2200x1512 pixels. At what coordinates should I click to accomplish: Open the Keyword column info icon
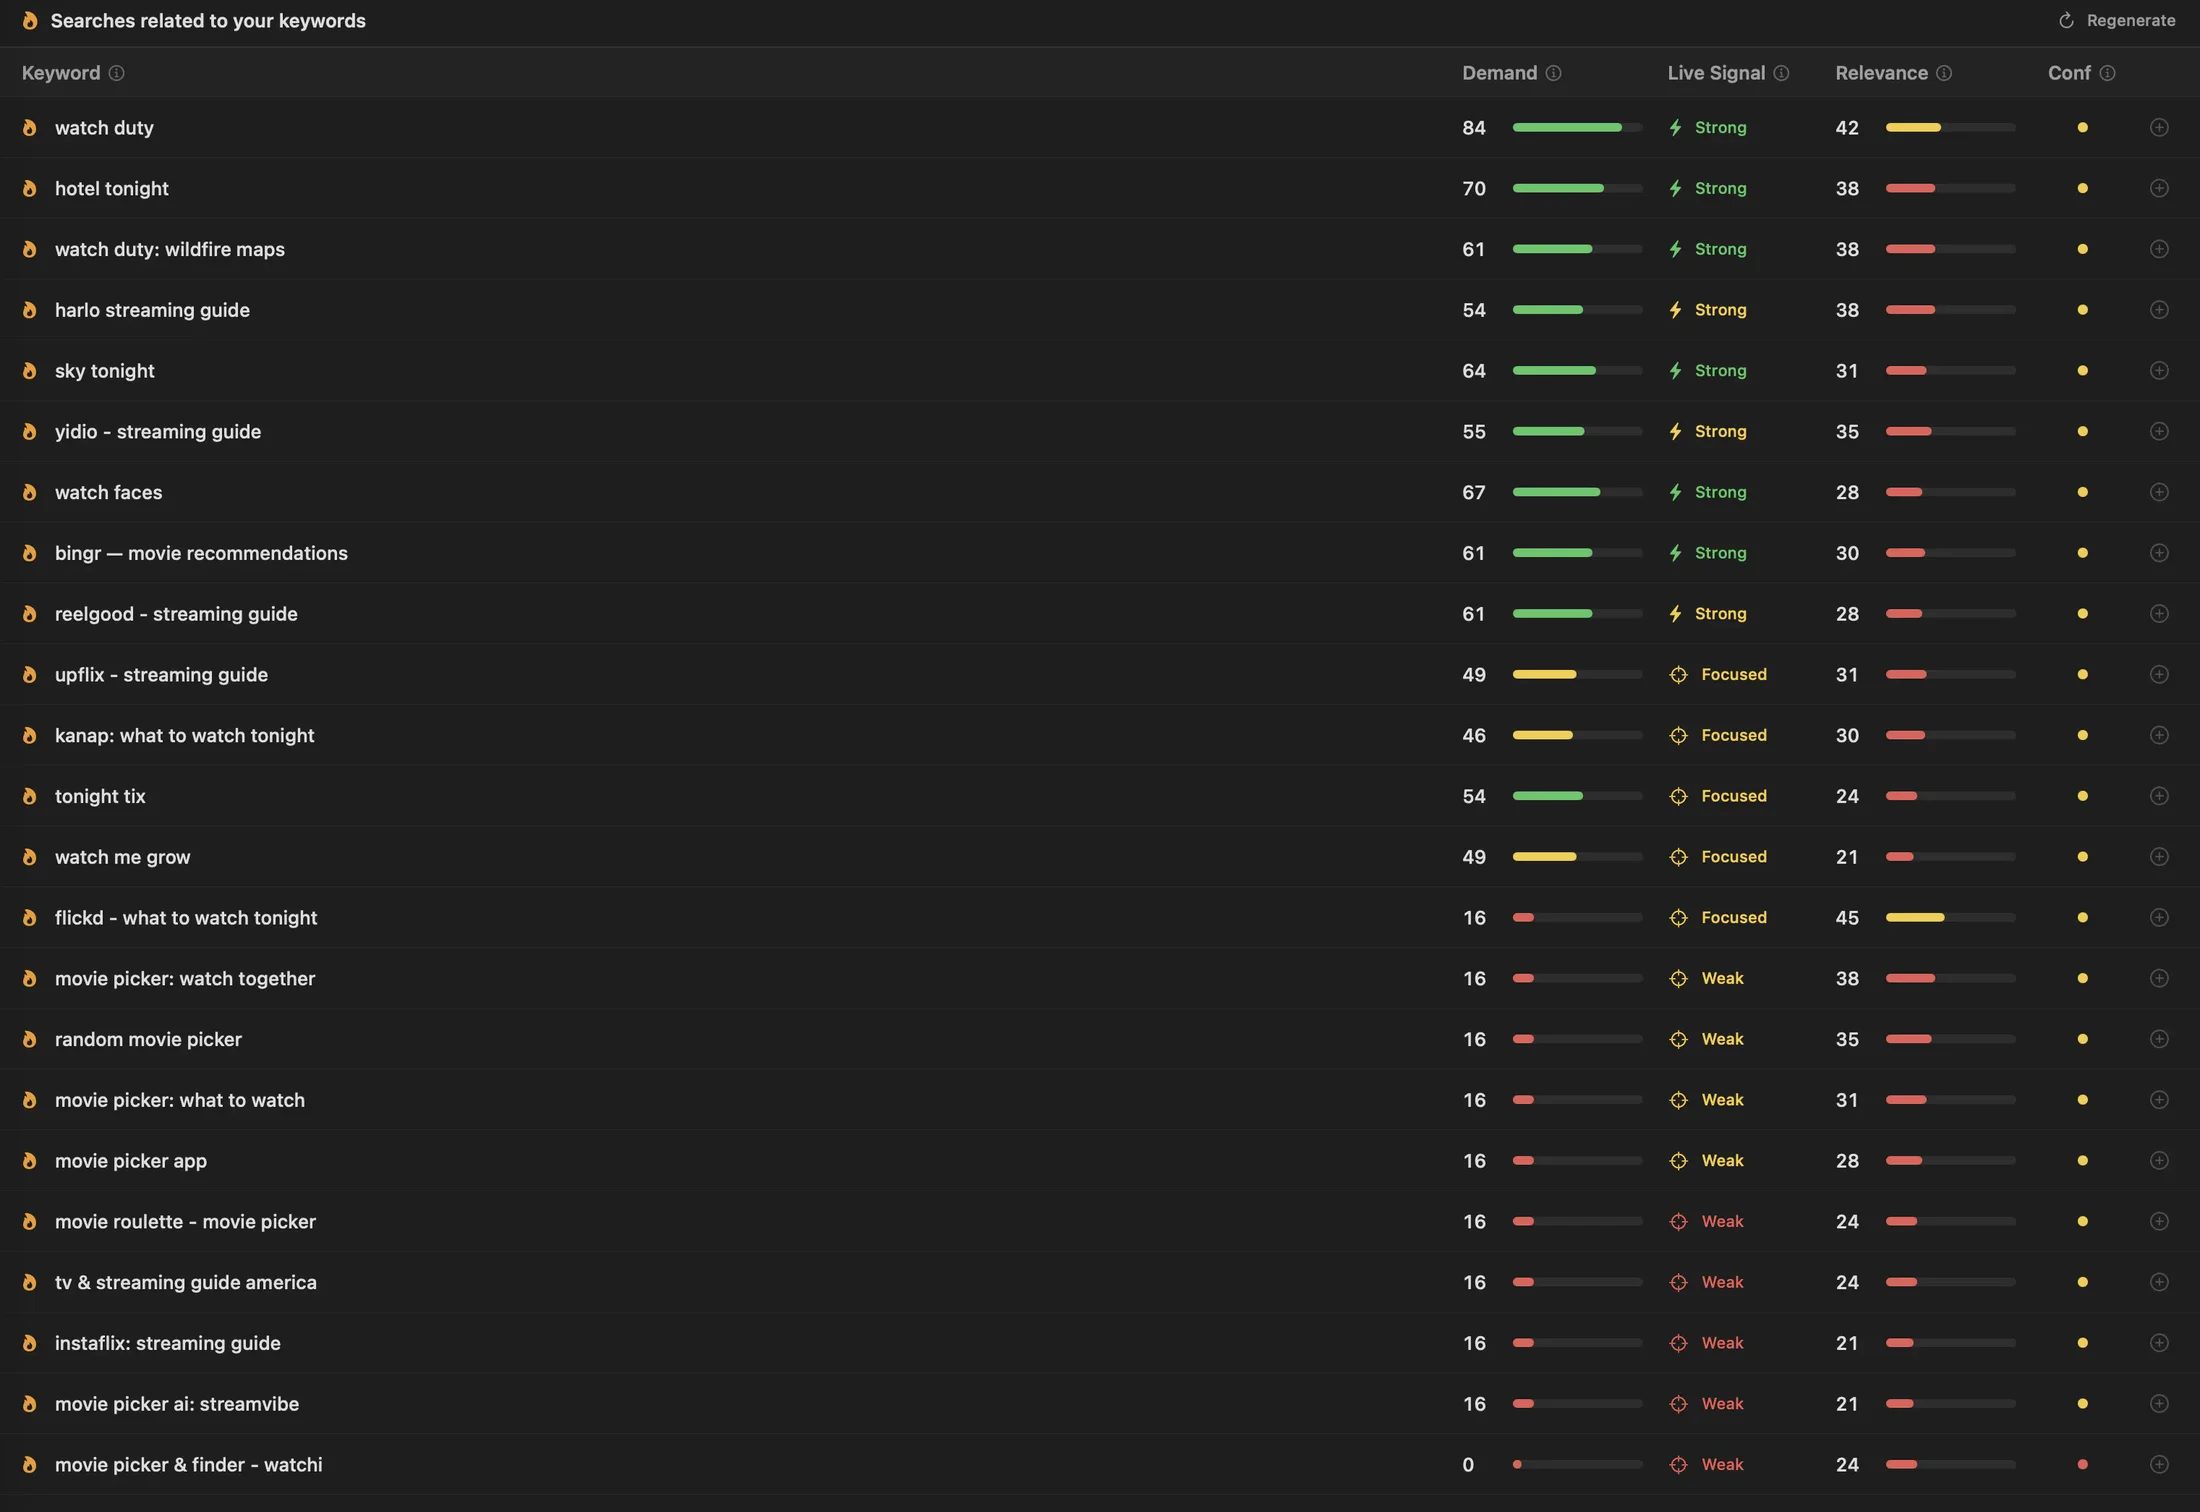pyautogui.click(x=116, y=73)
